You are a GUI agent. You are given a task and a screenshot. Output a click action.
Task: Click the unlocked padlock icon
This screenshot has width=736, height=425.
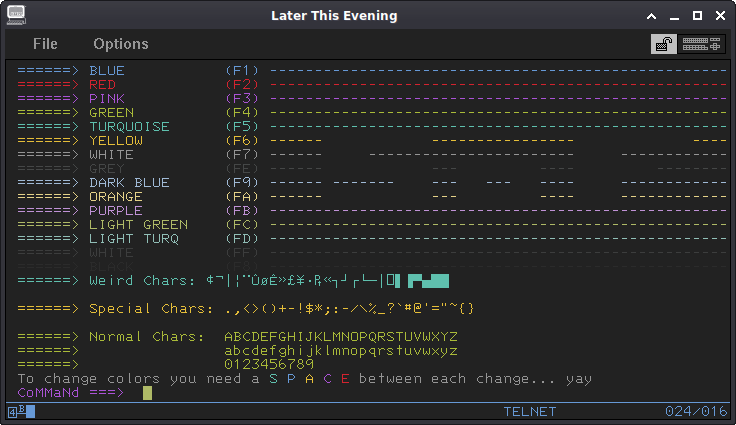click(664, 44)
